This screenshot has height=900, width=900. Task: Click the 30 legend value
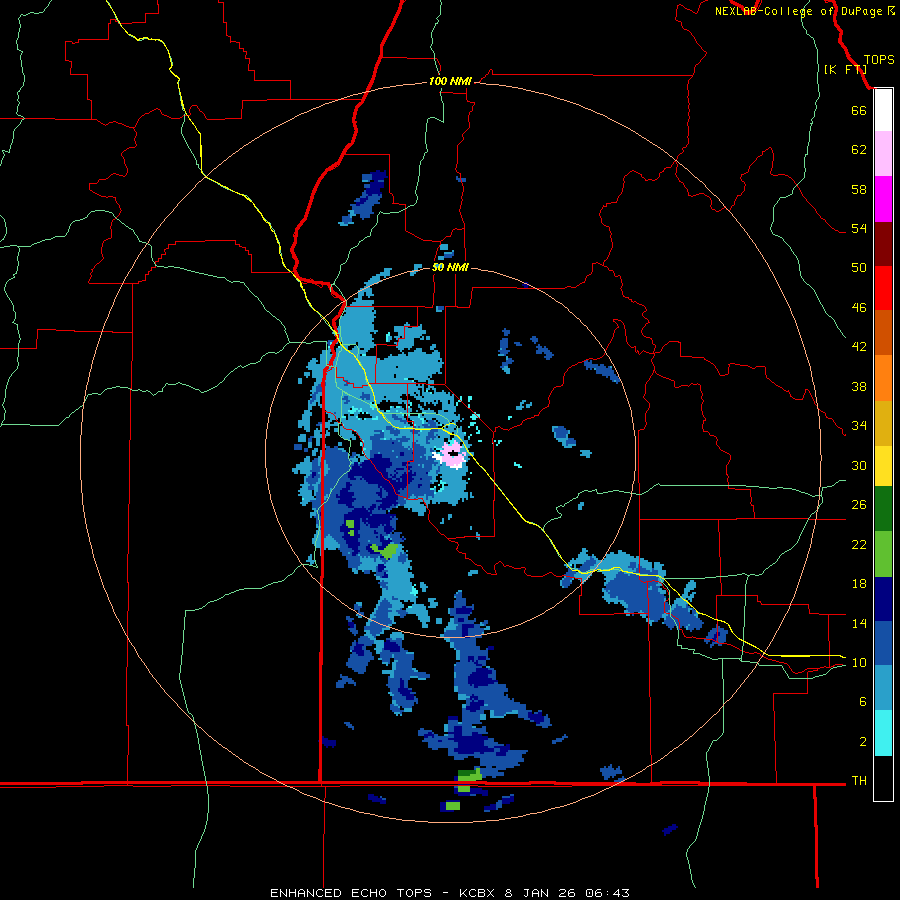point(859,465)
